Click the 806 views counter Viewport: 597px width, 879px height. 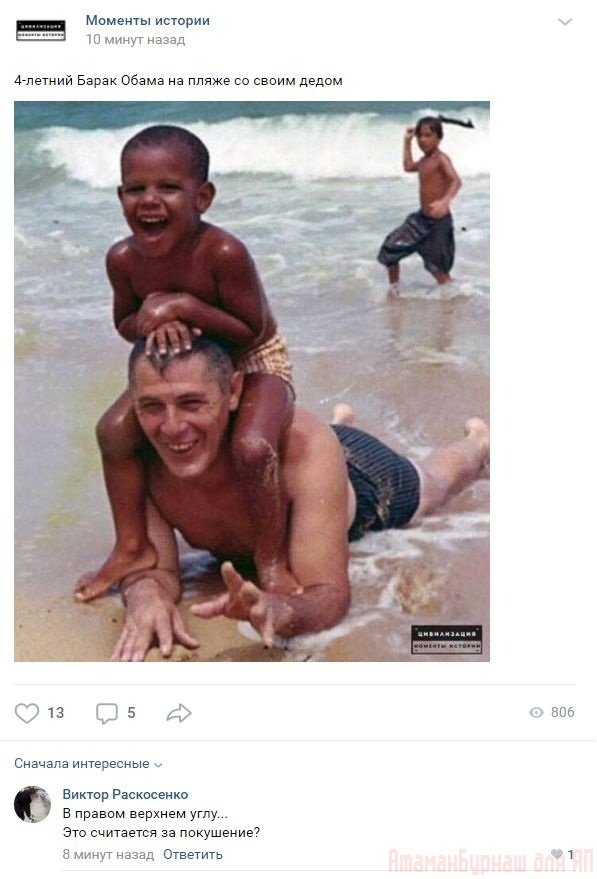(x=562, y=713)
